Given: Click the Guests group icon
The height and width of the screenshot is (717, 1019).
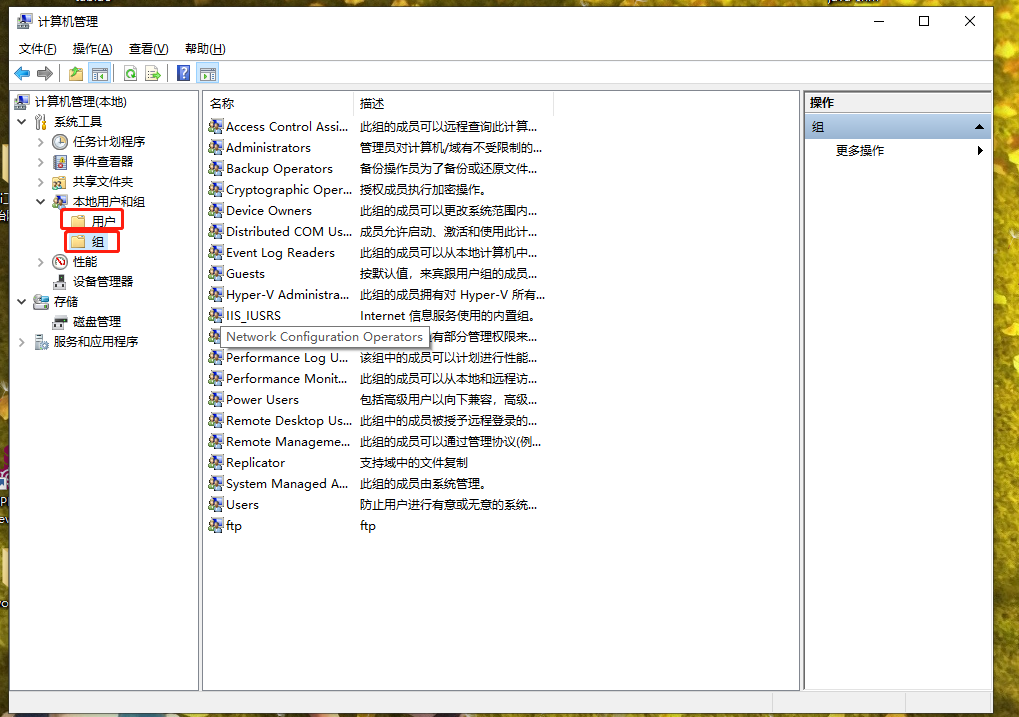Looking at the screenshot, I should (216, 274).
